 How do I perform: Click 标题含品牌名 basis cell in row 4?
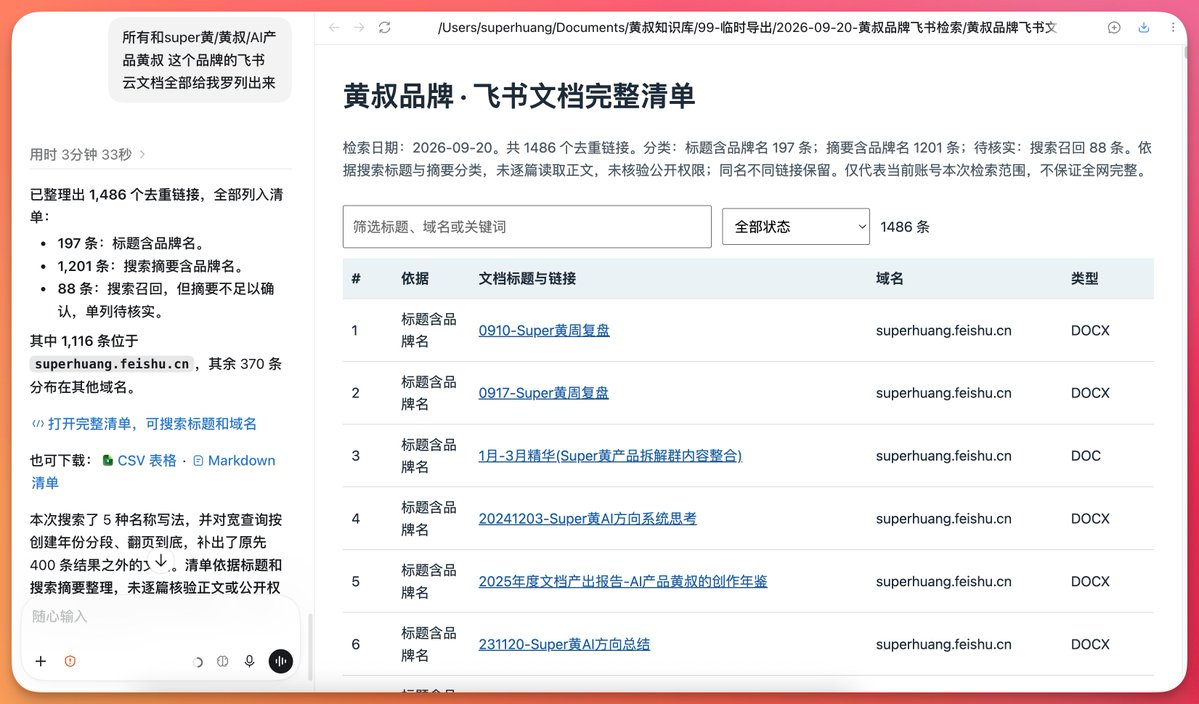pos(428,518)
